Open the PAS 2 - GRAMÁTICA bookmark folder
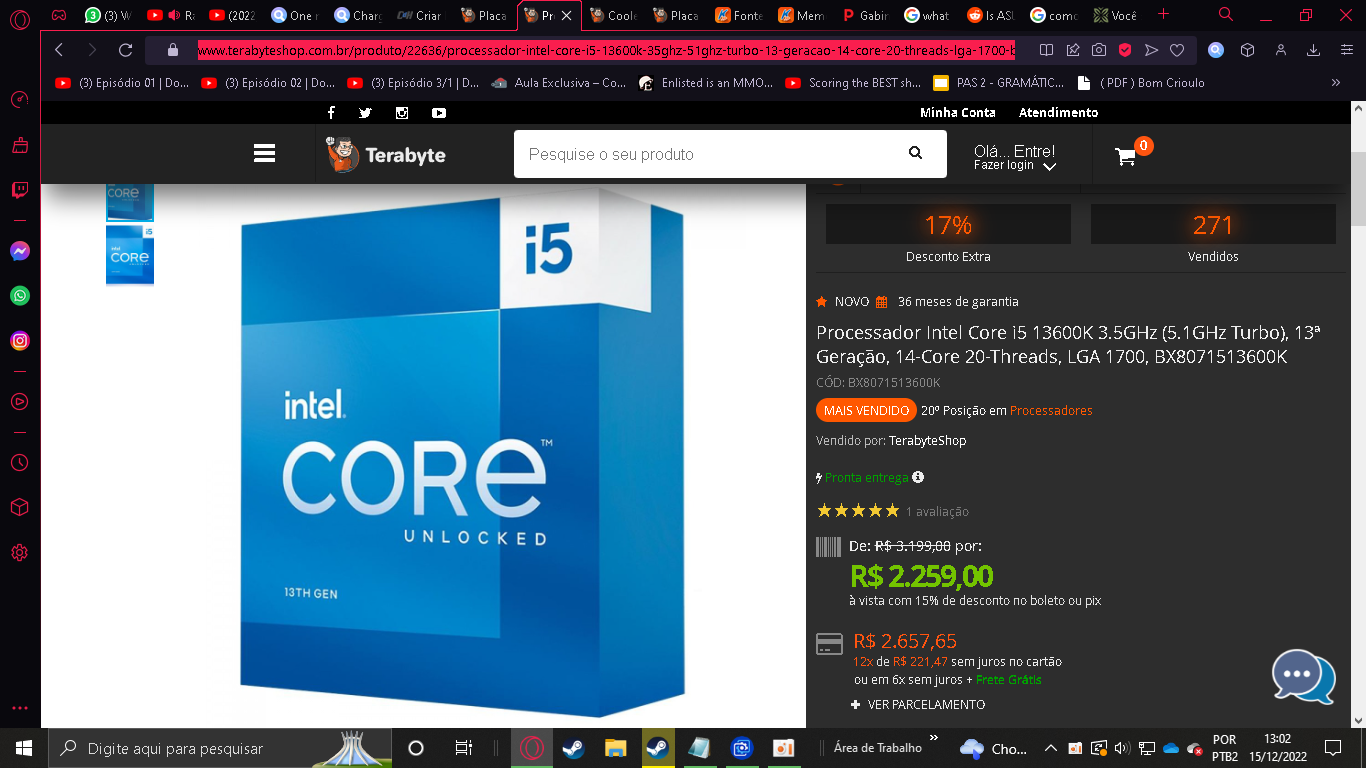Viewport: 1366px width, 768px height. (998, 83)
